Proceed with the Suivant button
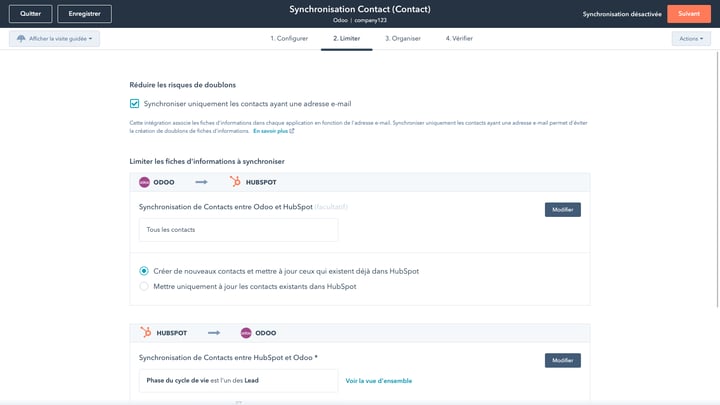 [x=689, y=14]
